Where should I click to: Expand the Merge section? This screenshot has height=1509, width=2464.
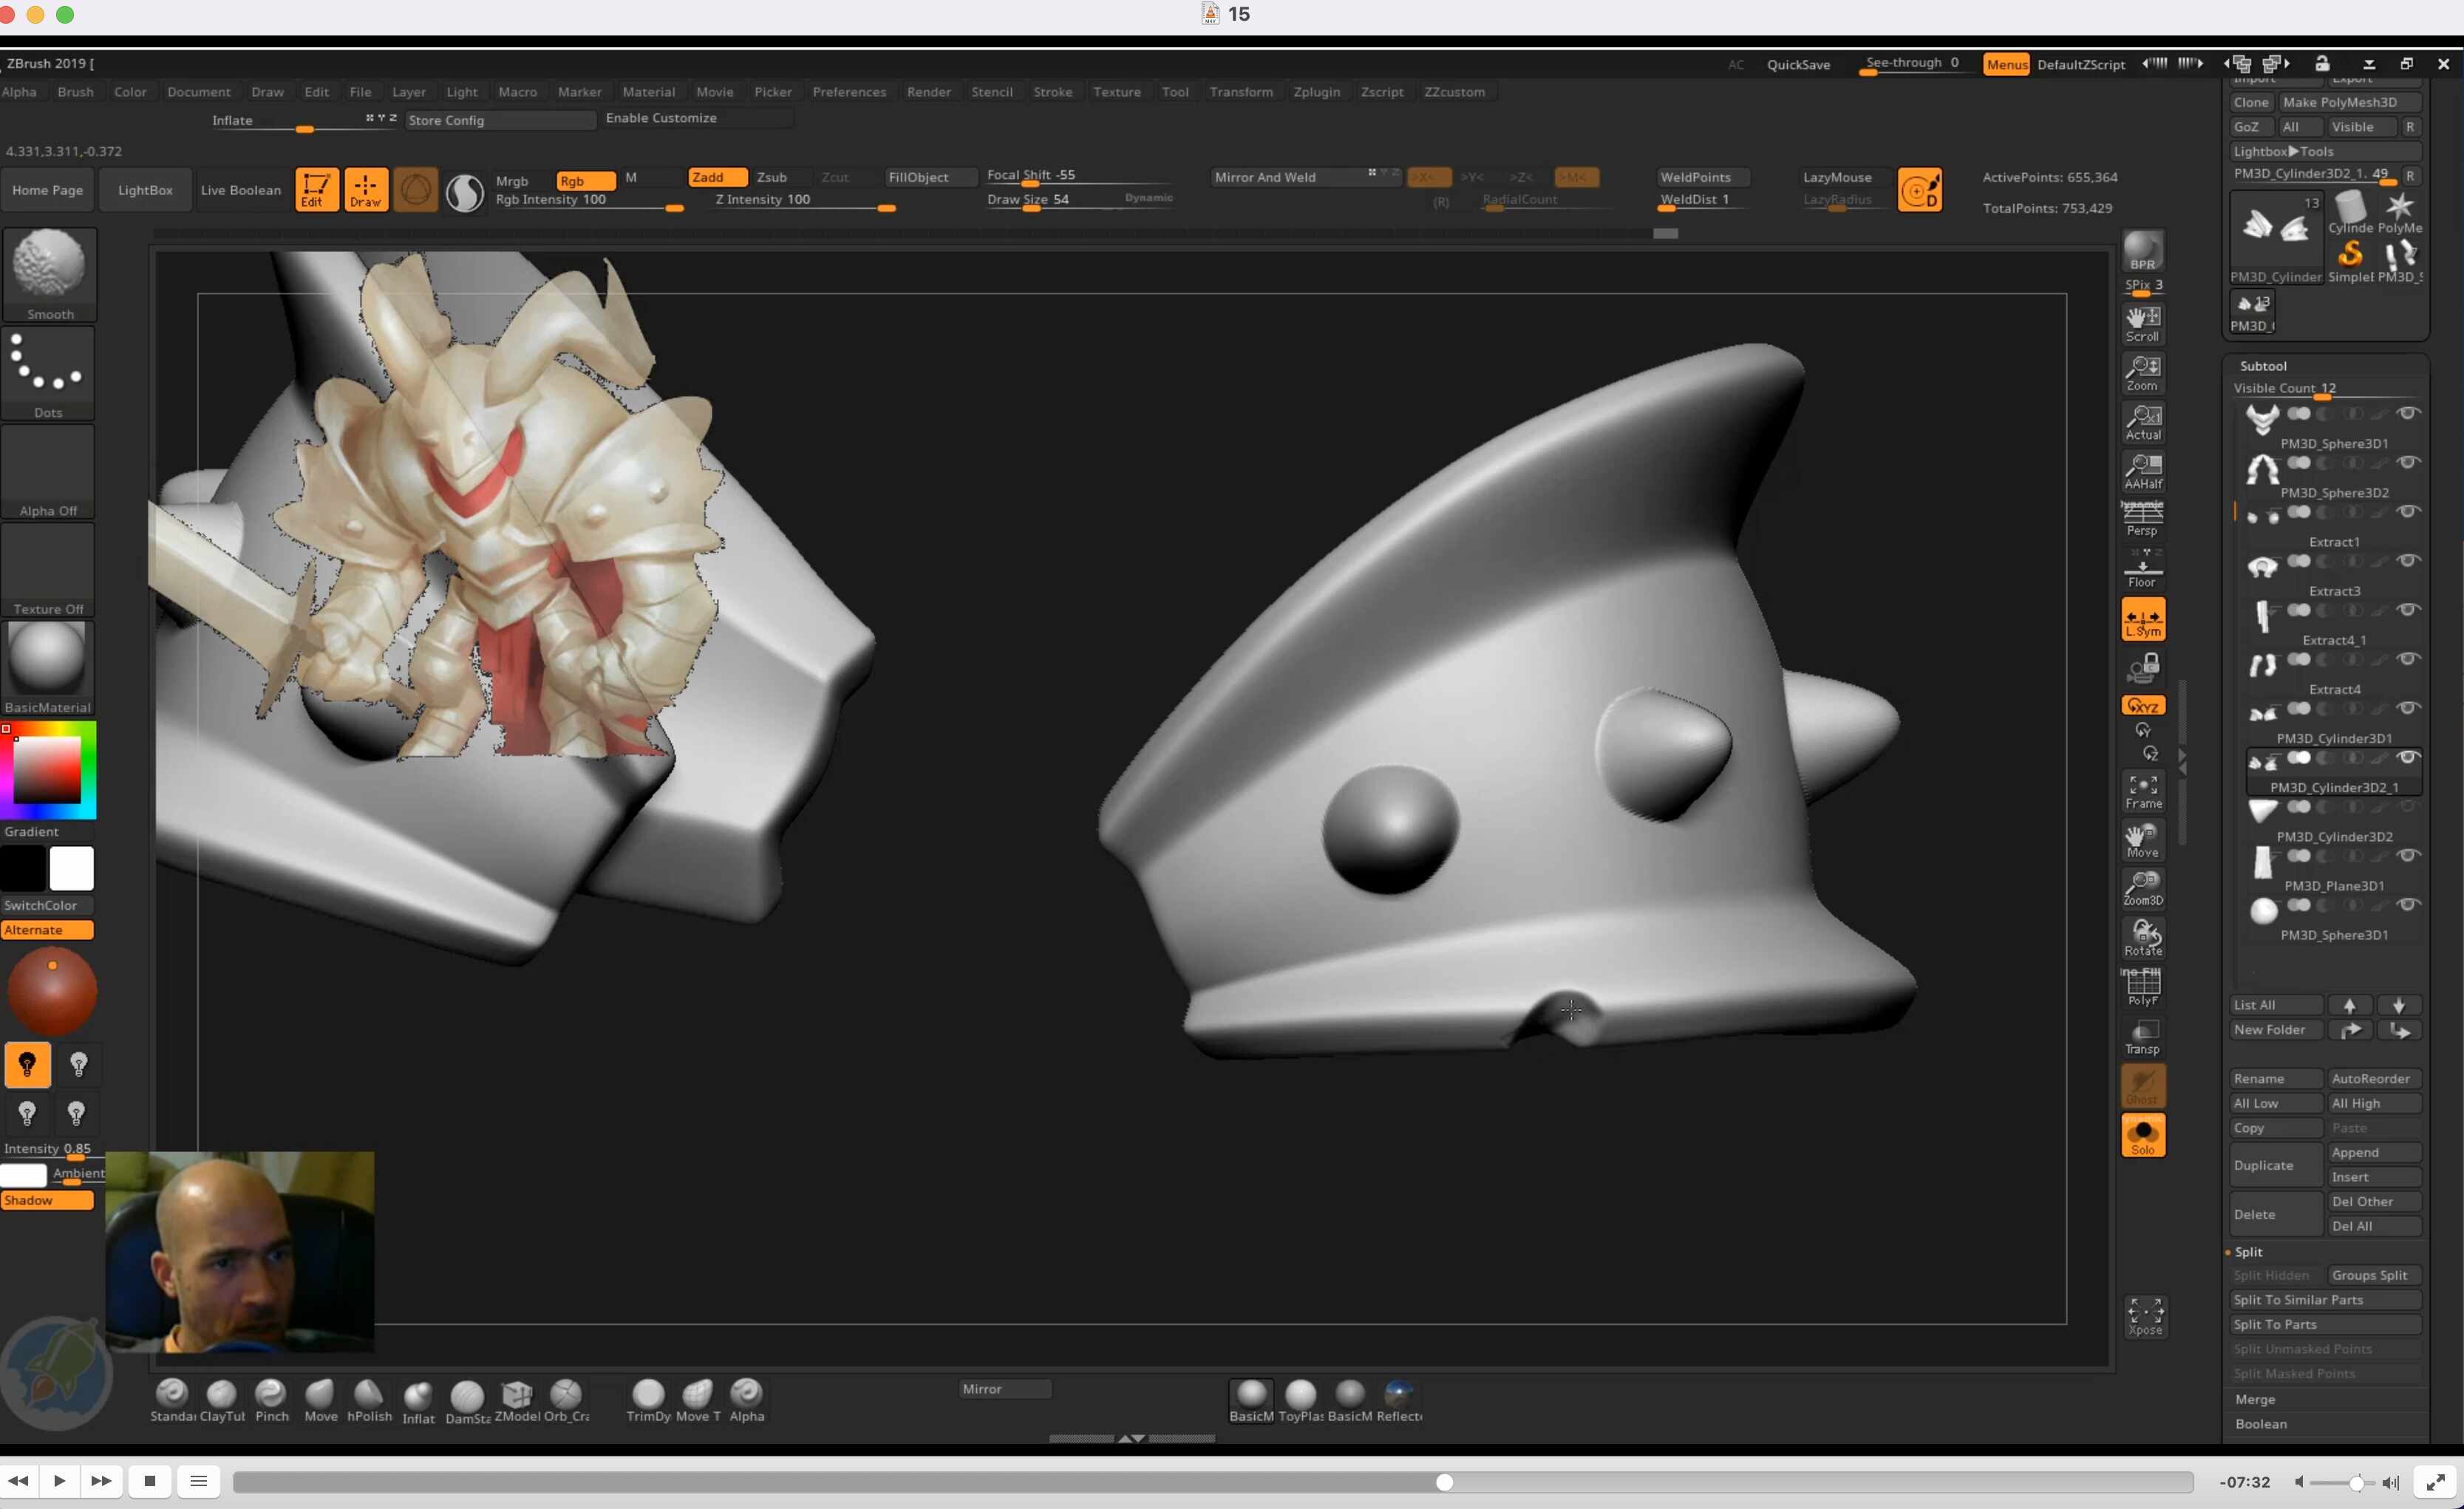[2255, 1399]
